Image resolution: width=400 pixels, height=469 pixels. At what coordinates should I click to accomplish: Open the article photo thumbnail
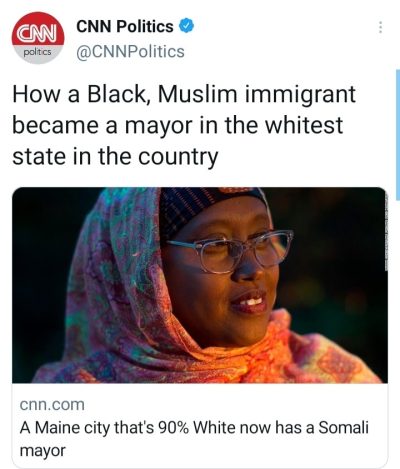tap(200, 285)
